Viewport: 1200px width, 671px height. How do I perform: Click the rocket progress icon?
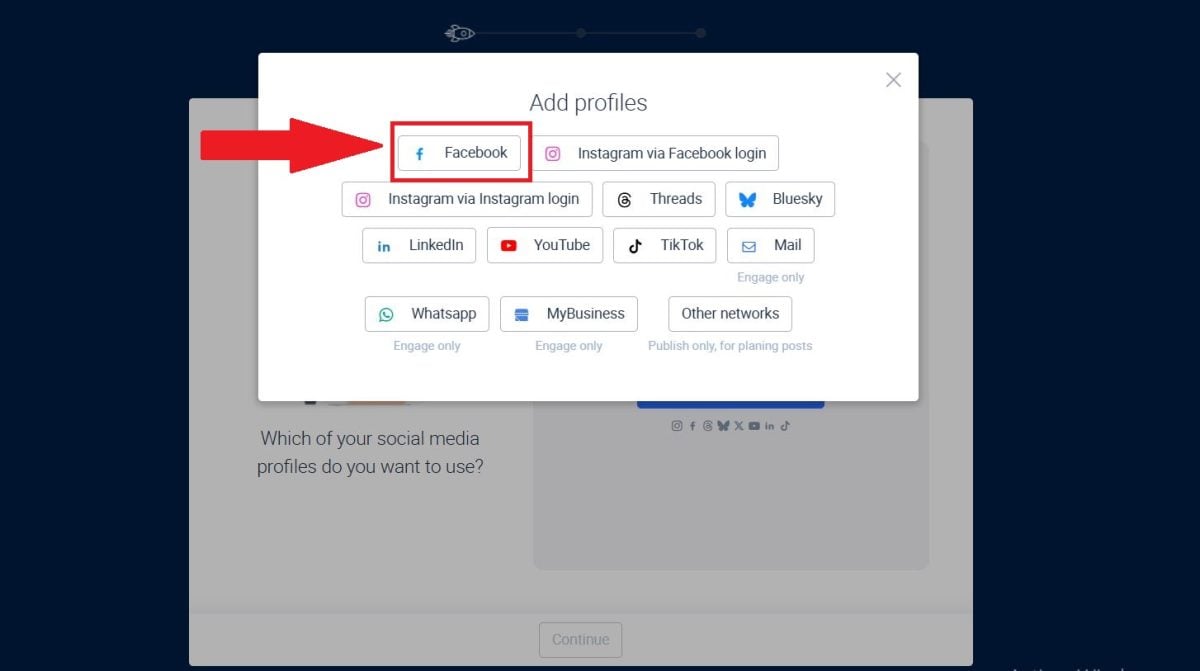point(459,33)
